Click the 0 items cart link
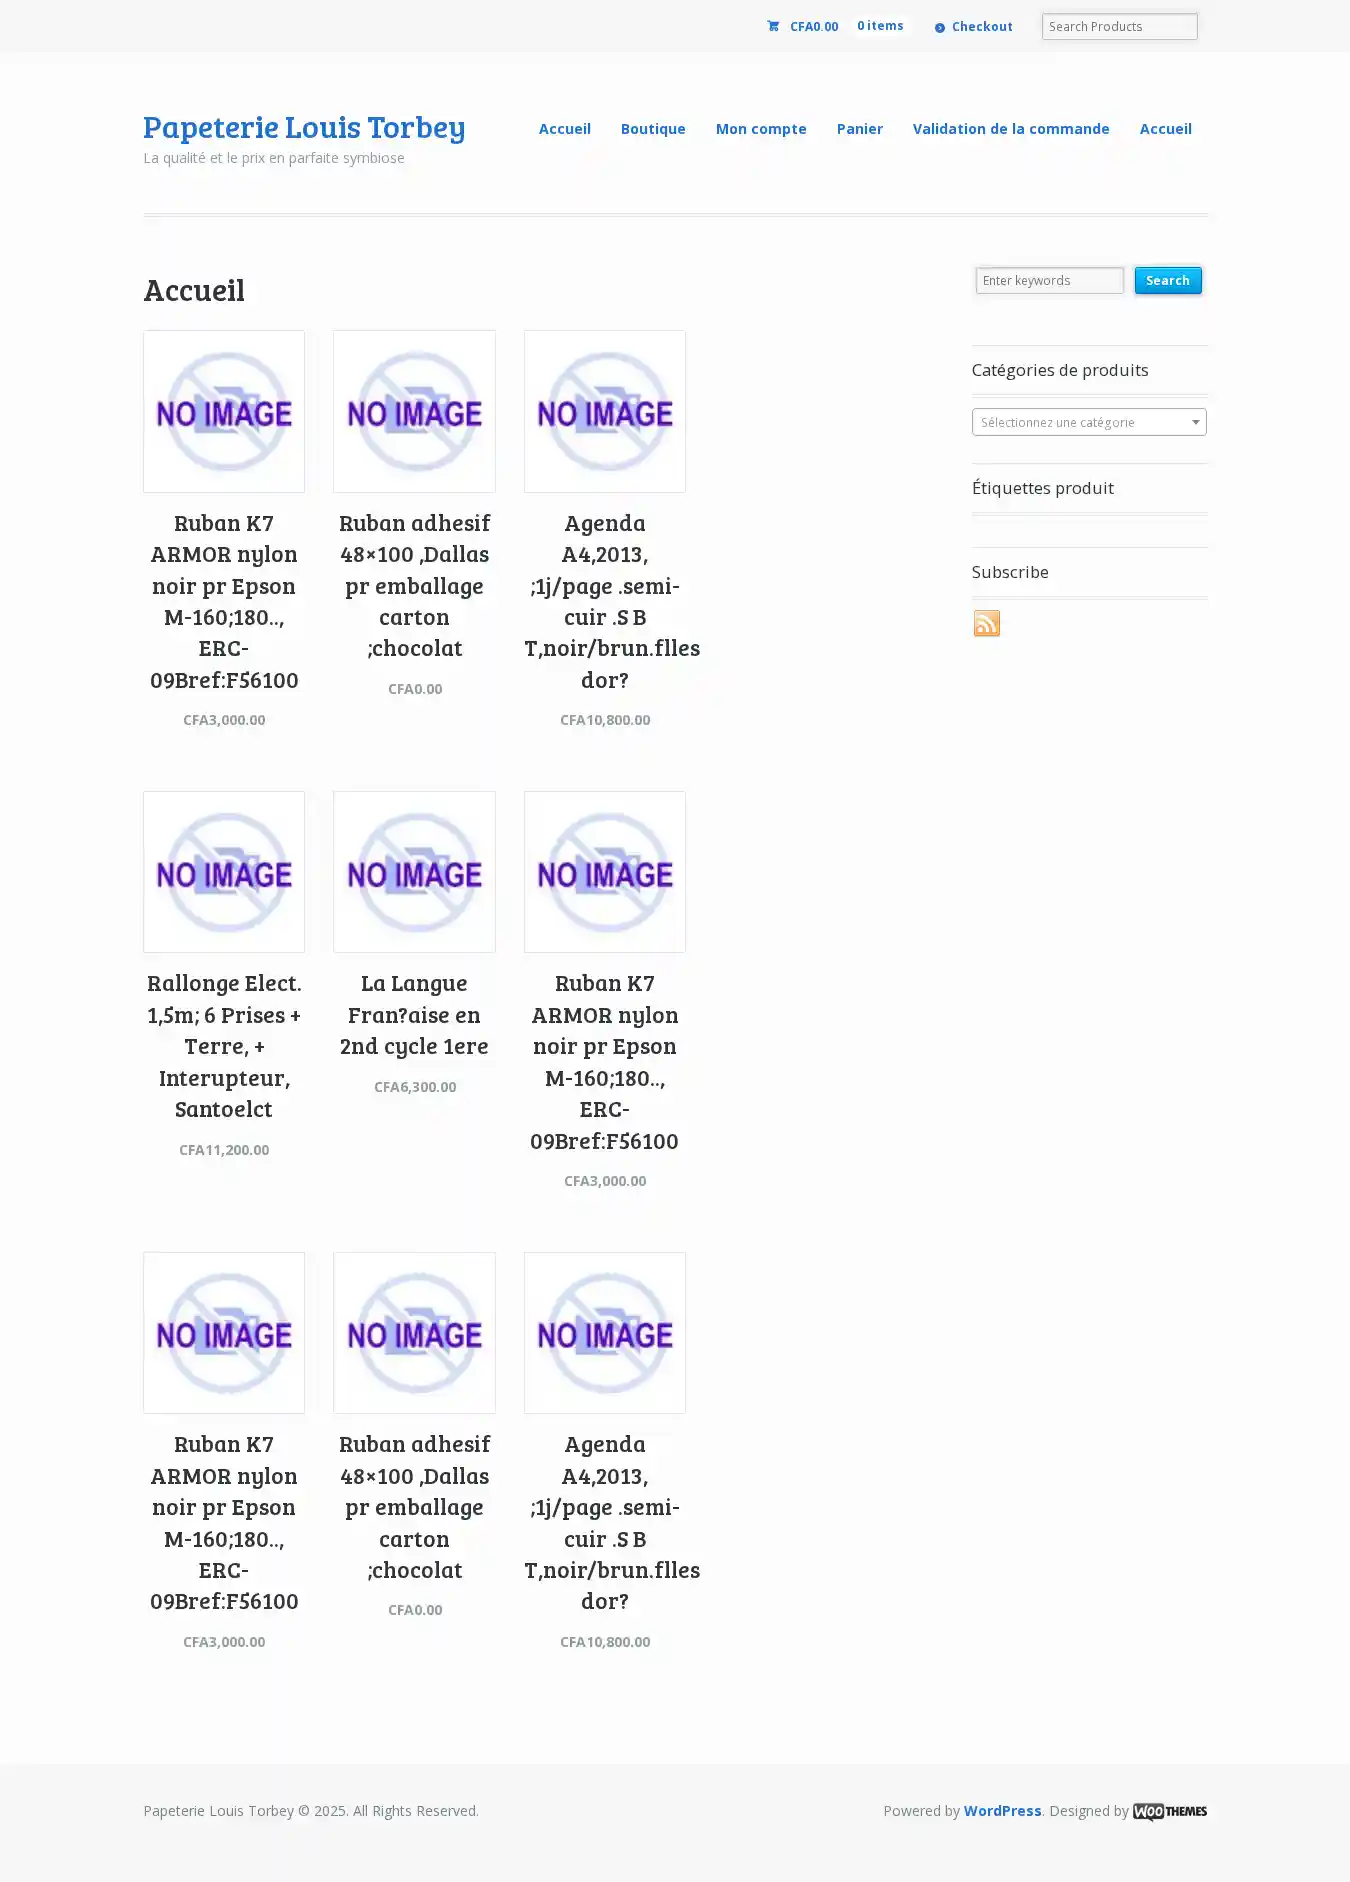 (880, 26)
